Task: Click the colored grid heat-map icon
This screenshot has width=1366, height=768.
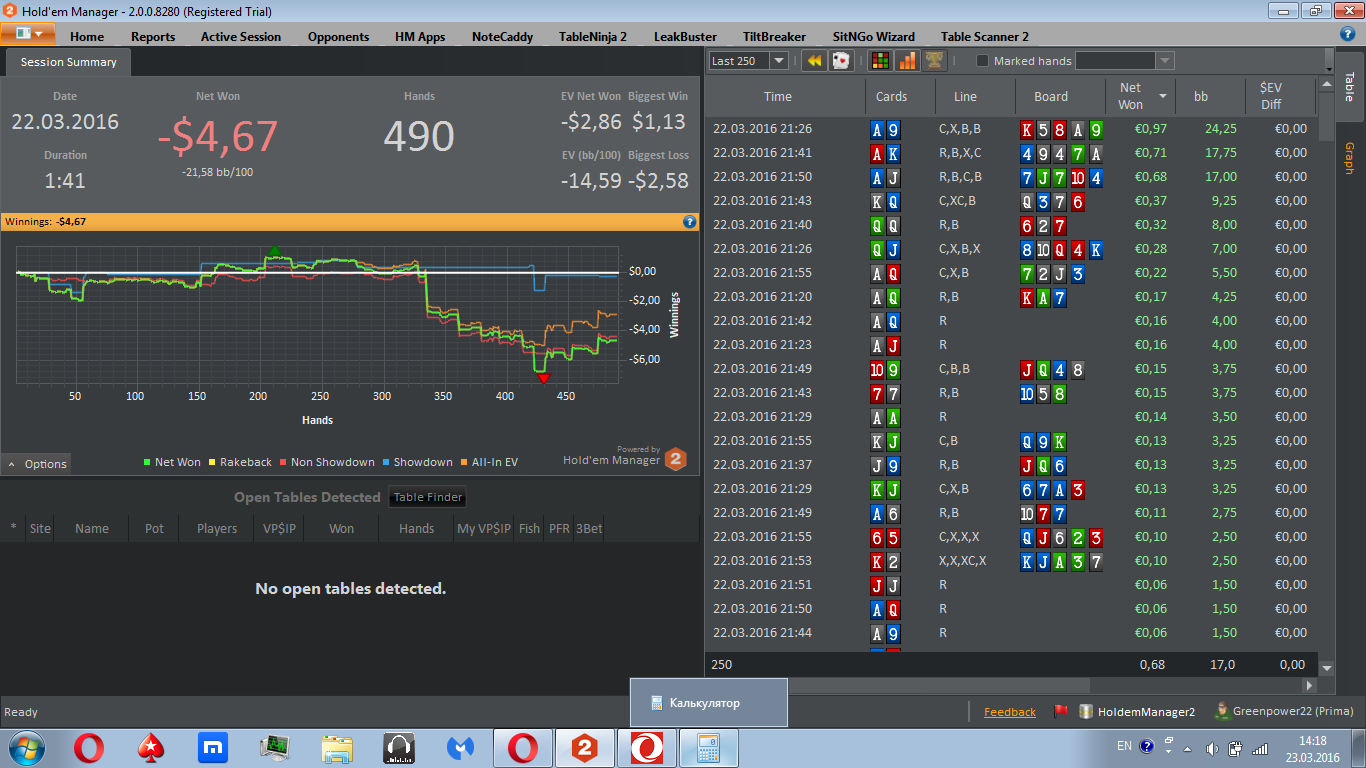Action: pyautogui.click(x=880, y=61)
